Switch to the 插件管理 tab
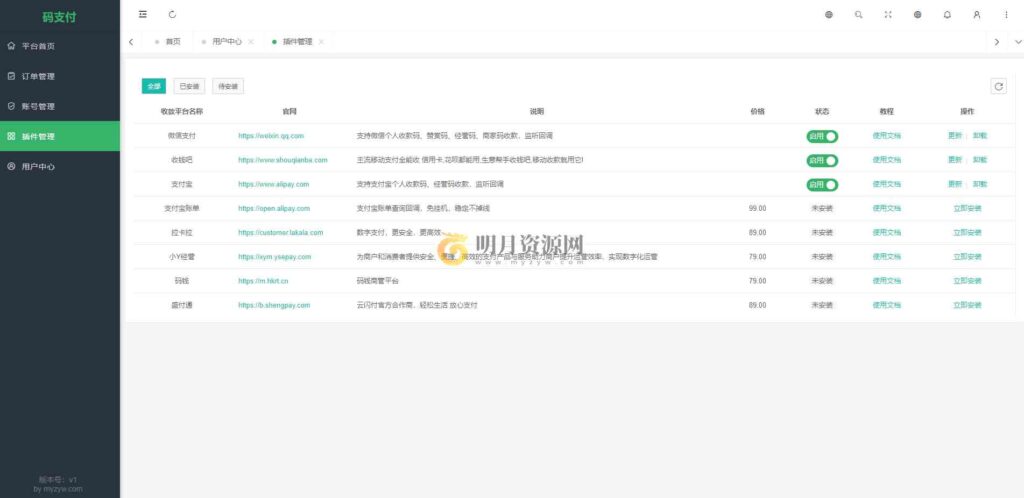Image resolution: width=1024 pixels, height=498 pixels. click(x=297, y=42)
